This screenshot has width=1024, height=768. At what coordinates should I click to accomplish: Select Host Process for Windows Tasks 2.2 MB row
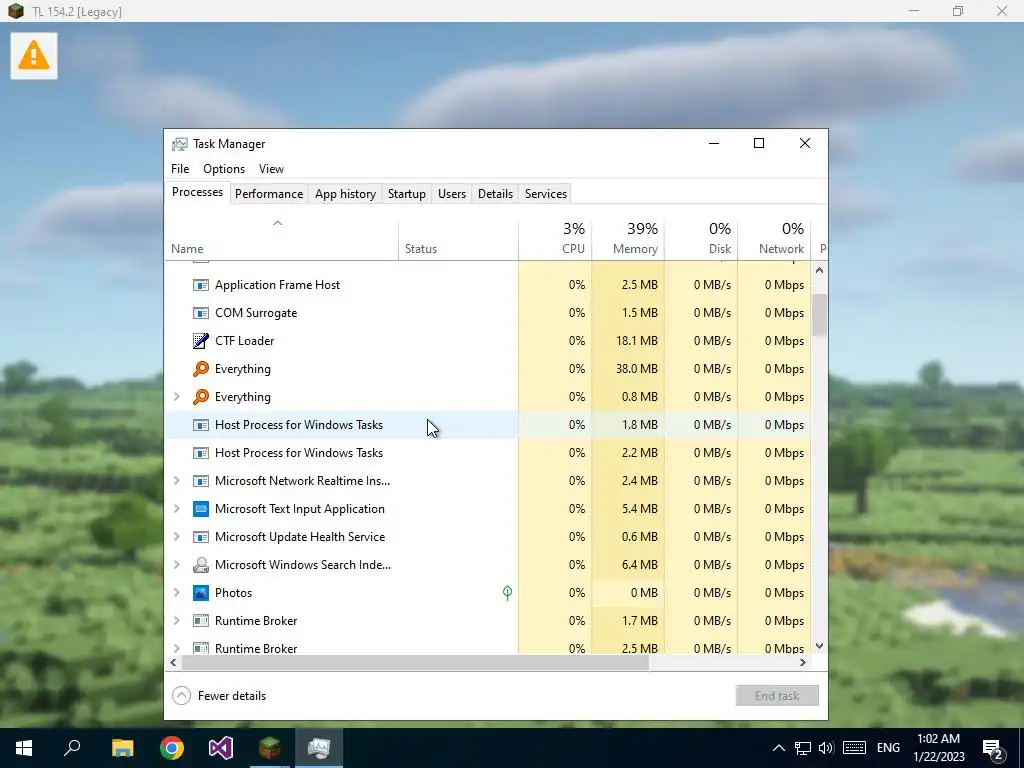pos(488,453)
